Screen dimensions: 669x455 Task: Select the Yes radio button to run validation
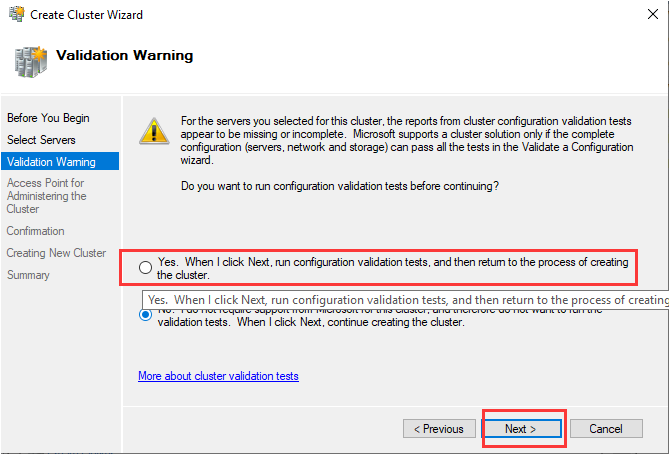coord(146,267)
